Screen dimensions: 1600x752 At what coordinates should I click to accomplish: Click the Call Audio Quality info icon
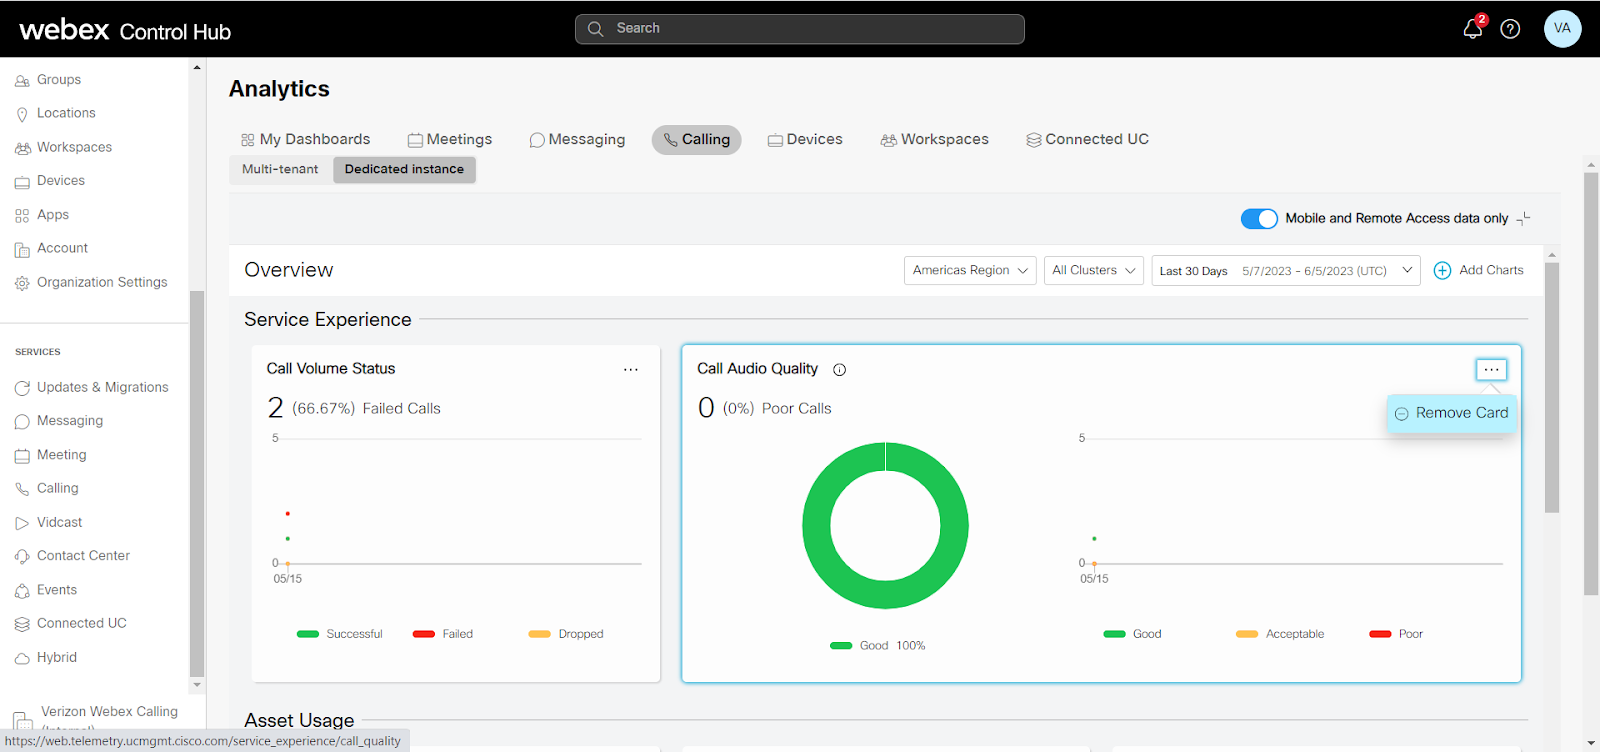[840, 370]
